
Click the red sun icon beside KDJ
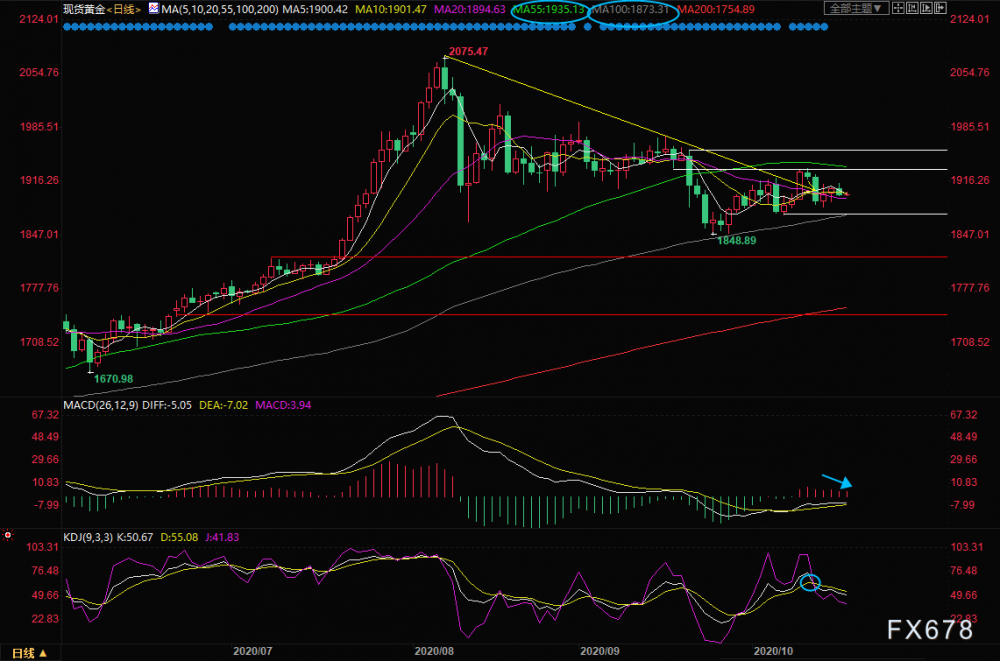8,535
